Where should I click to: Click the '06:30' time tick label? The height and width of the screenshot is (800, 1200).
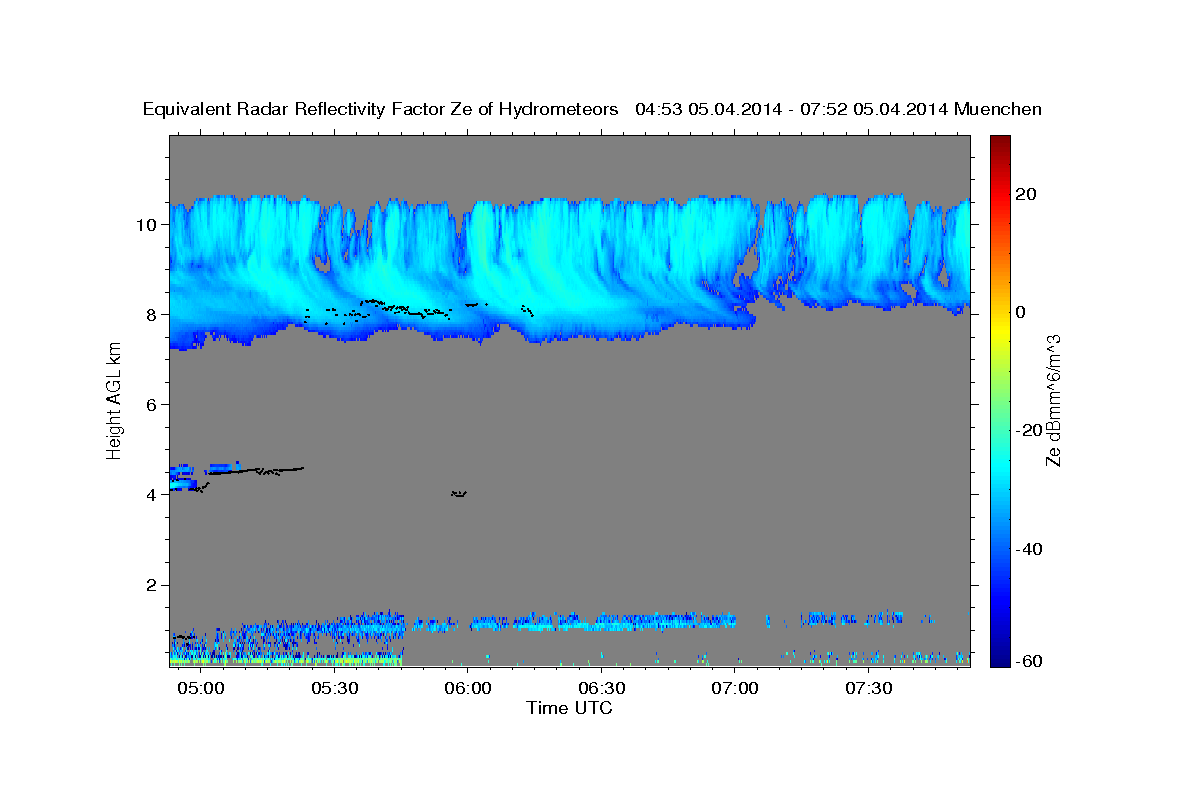pos(602,689)
